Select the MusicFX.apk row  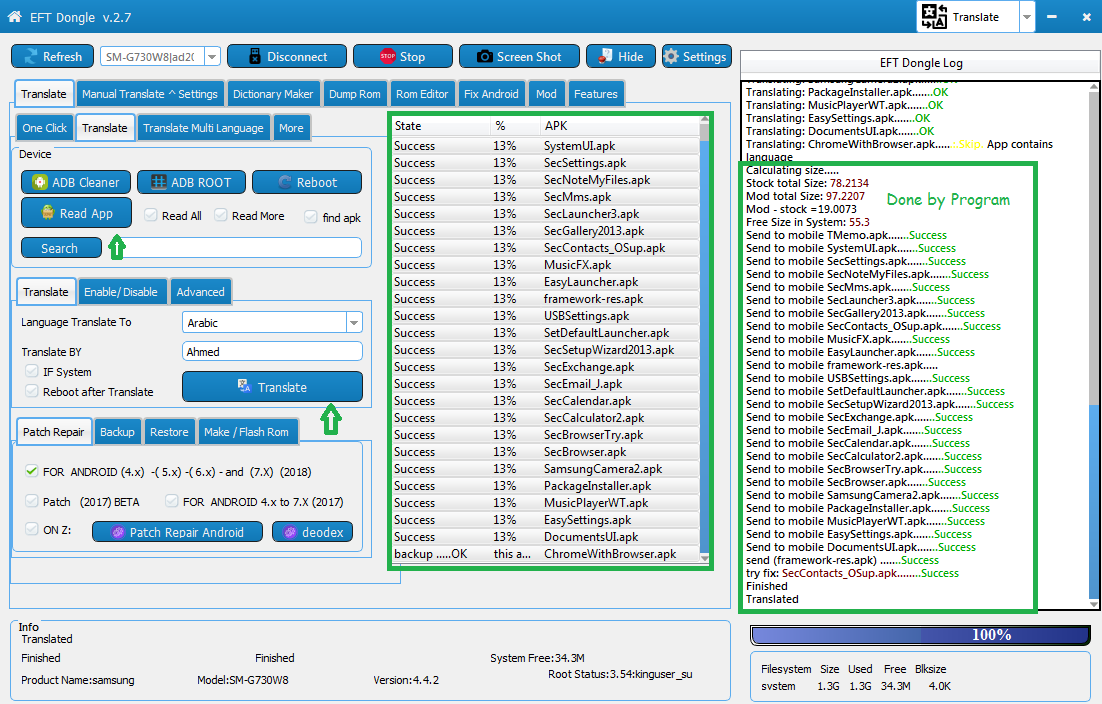545,265
